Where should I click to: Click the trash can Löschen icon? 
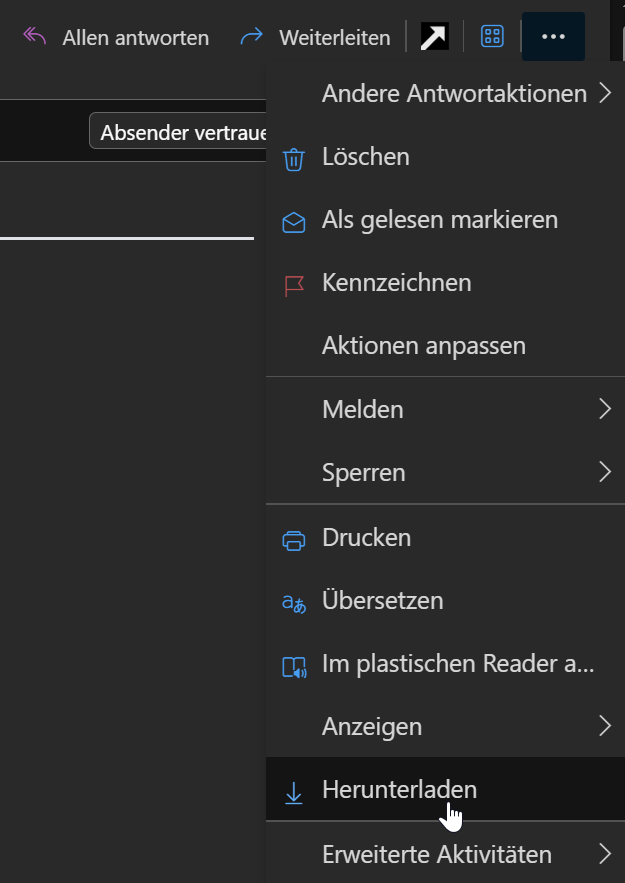[x=293, y=158]
